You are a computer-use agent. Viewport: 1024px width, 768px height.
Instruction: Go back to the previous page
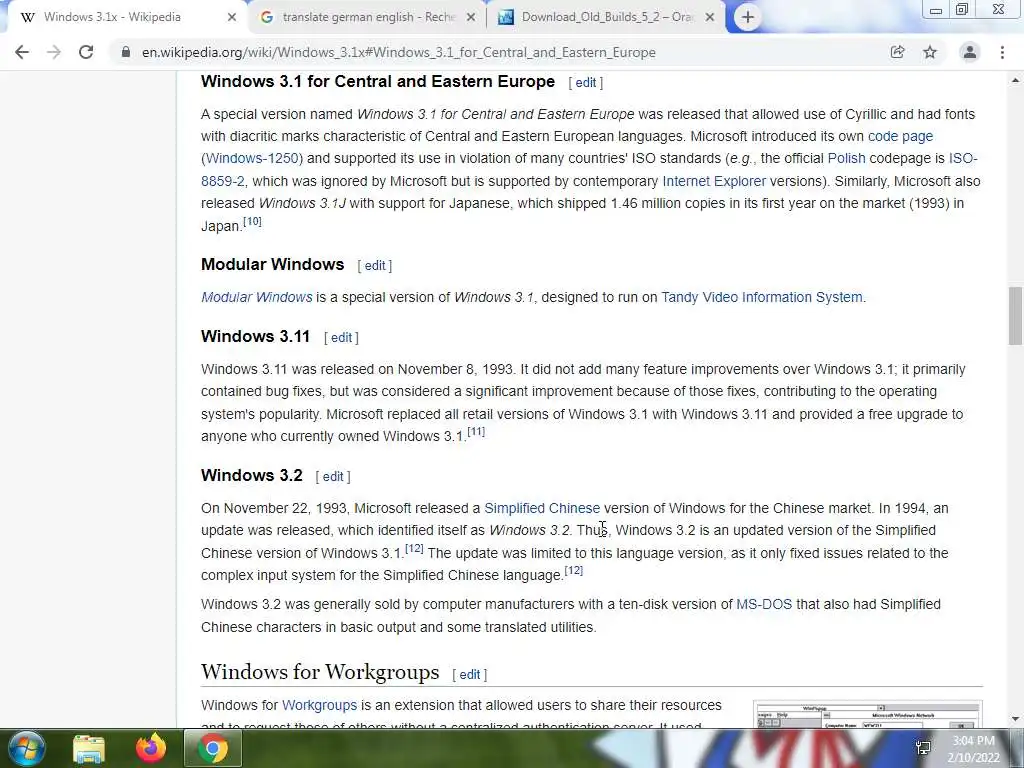coord(22,52)
